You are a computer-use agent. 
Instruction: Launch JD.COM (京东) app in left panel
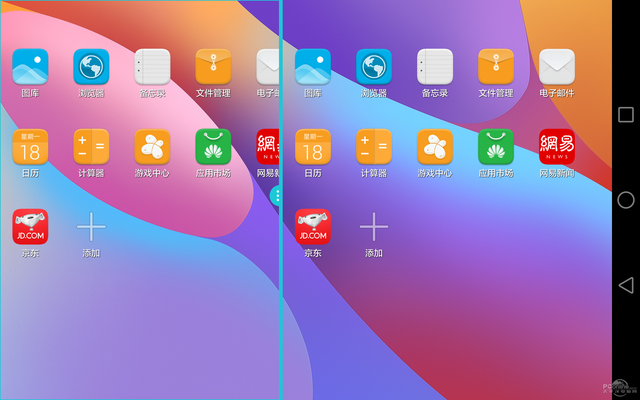click(x=30, y=227)
